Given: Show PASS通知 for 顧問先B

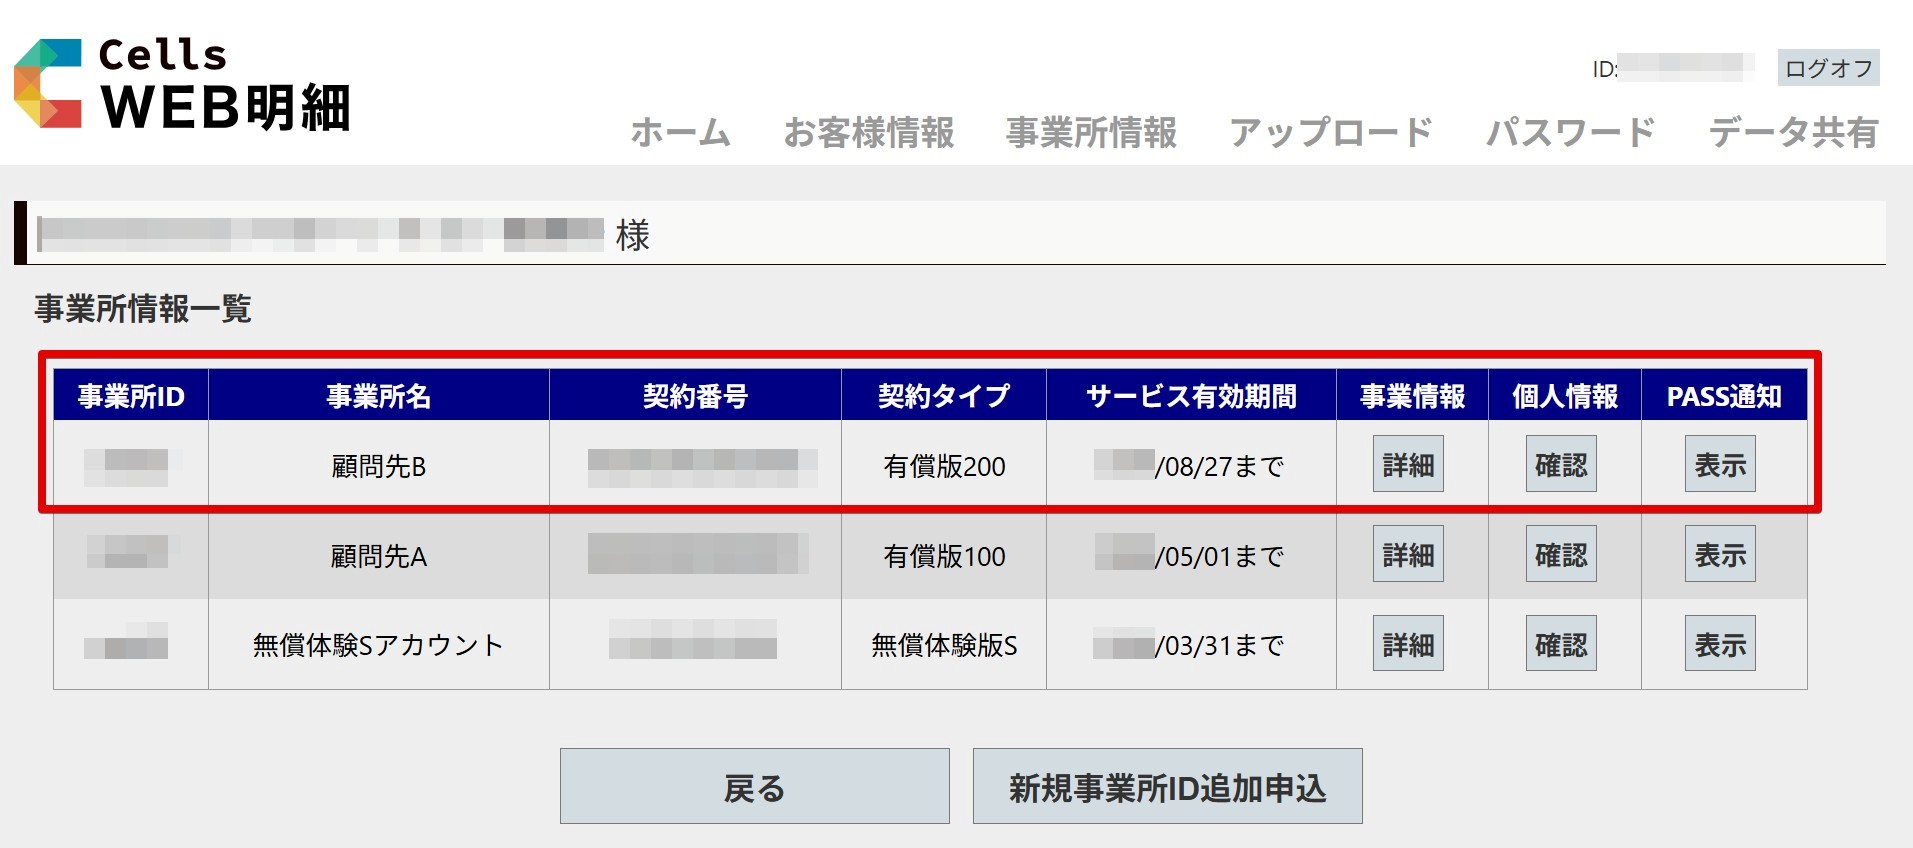Looking at the screenshot, I should click(1720, 464).
